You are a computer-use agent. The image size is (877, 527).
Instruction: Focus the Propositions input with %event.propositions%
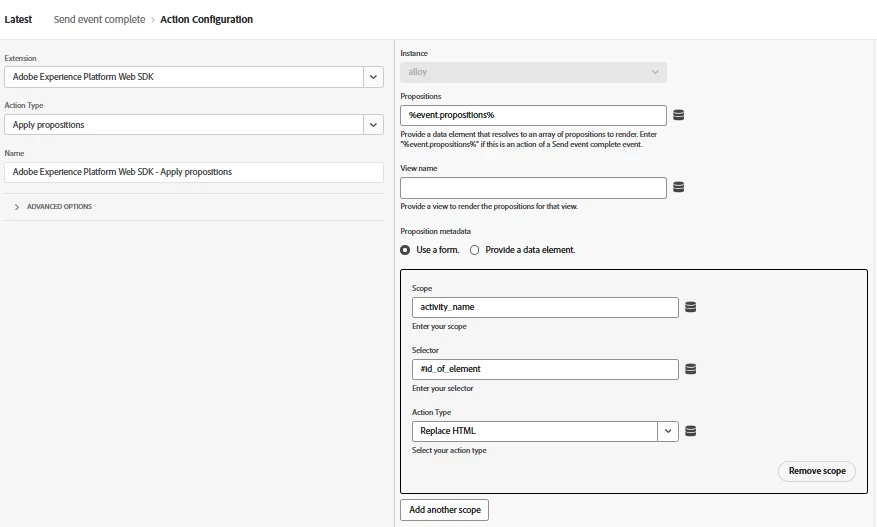[533, 115]
